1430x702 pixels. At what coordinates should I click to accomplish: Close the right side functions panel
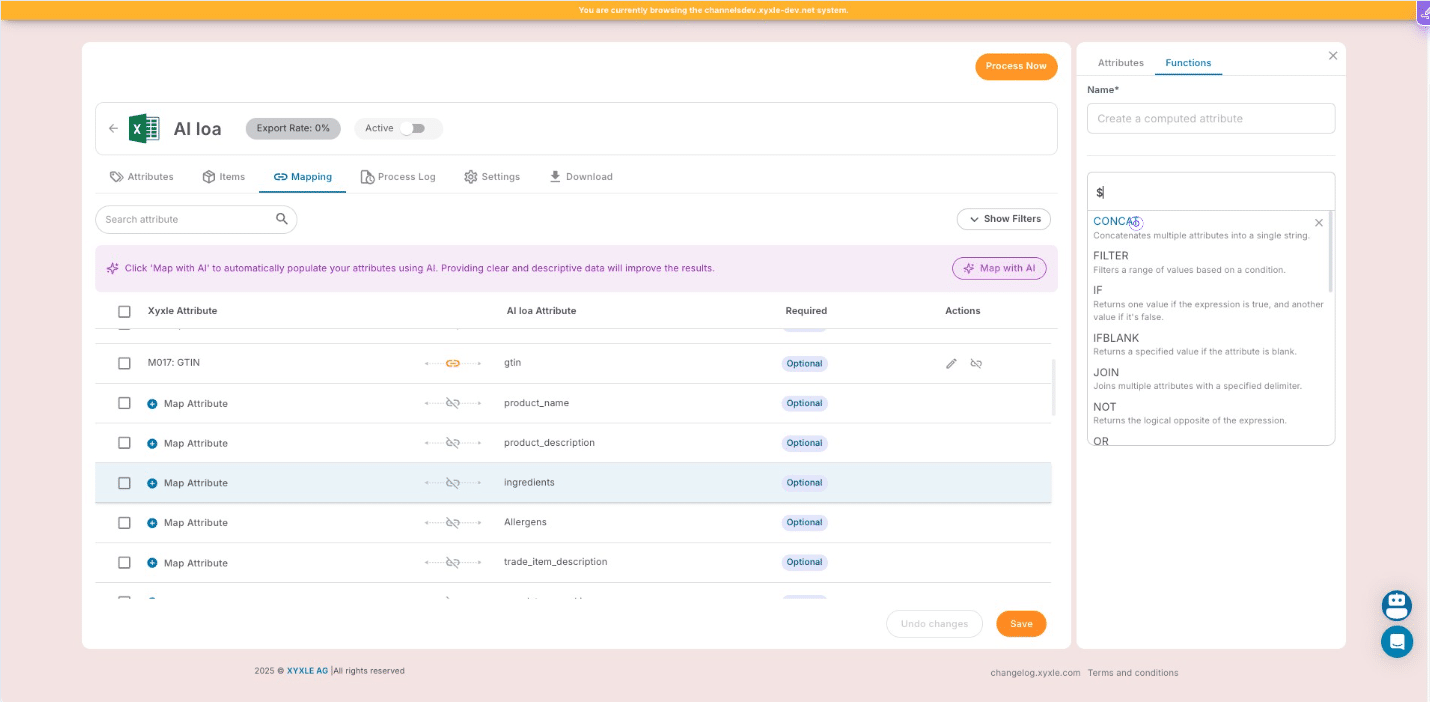[1332, 56]
